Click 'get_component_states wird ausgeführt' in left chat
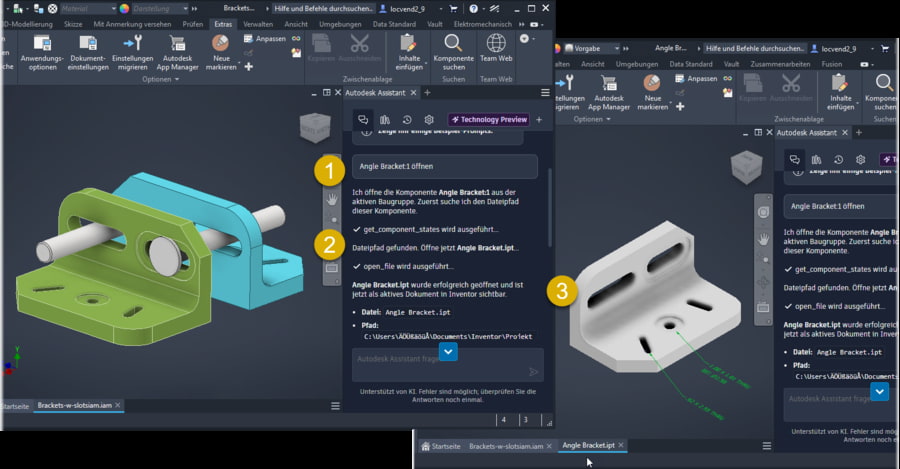This screenshot has height=469, width=900. (x=425, y=229)
